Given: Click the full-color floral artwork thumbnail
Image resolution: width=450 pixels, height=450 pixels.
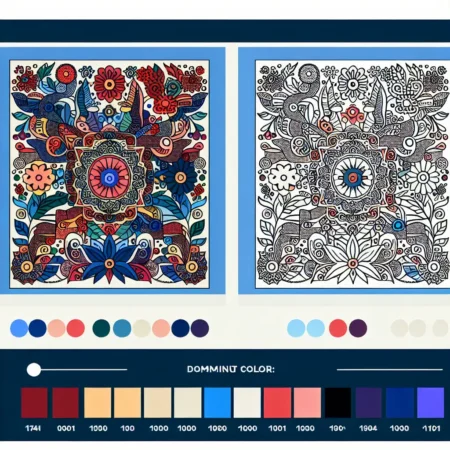Looking at the screenshot, I should tap(110, 174).
